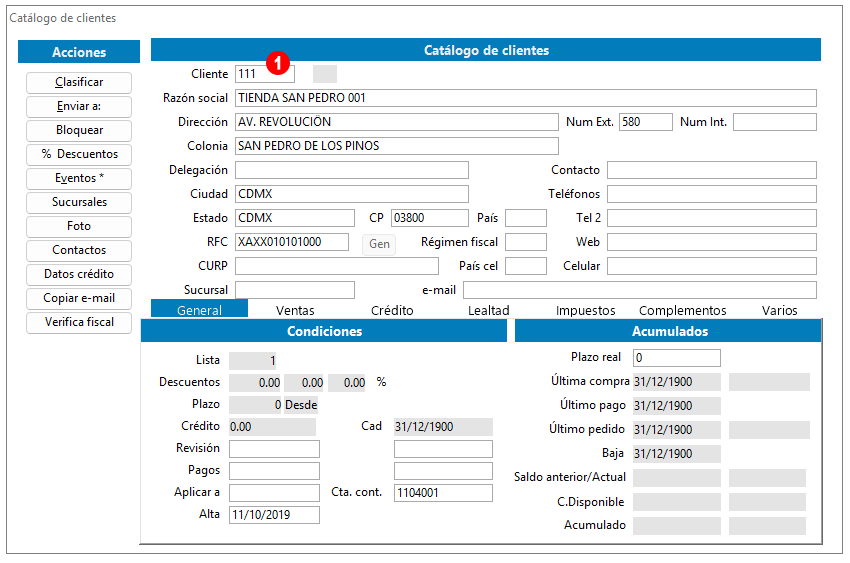Click the Celular field
850x563 pixels.
(712, 266)
